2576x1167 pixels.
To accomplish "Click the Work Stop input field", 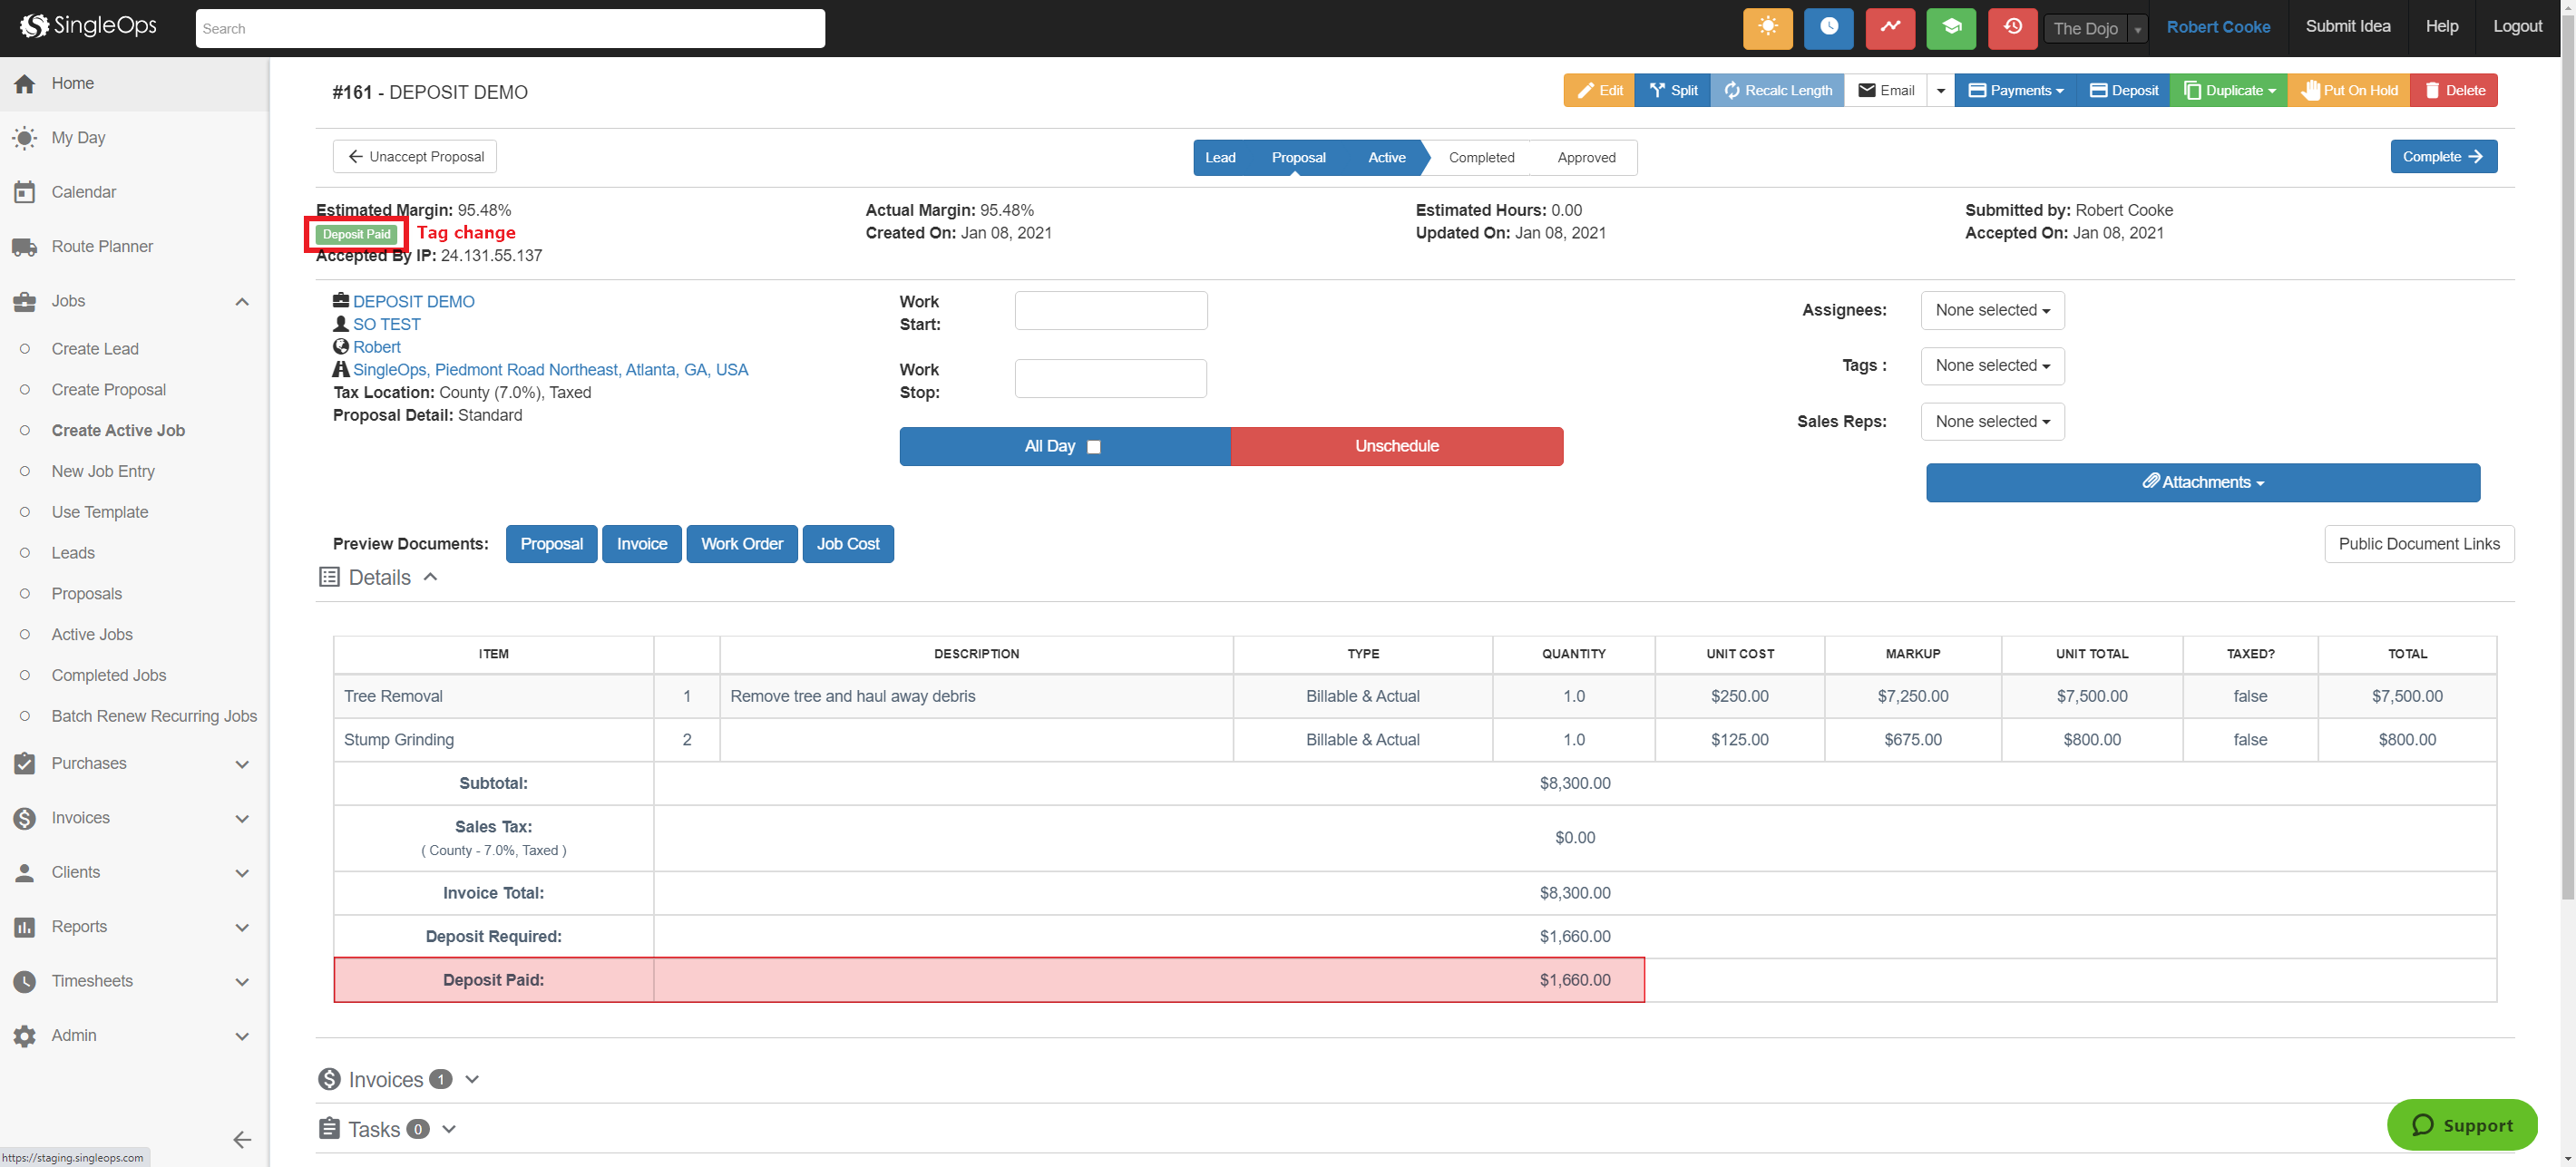I will [x=1111, y=378].
